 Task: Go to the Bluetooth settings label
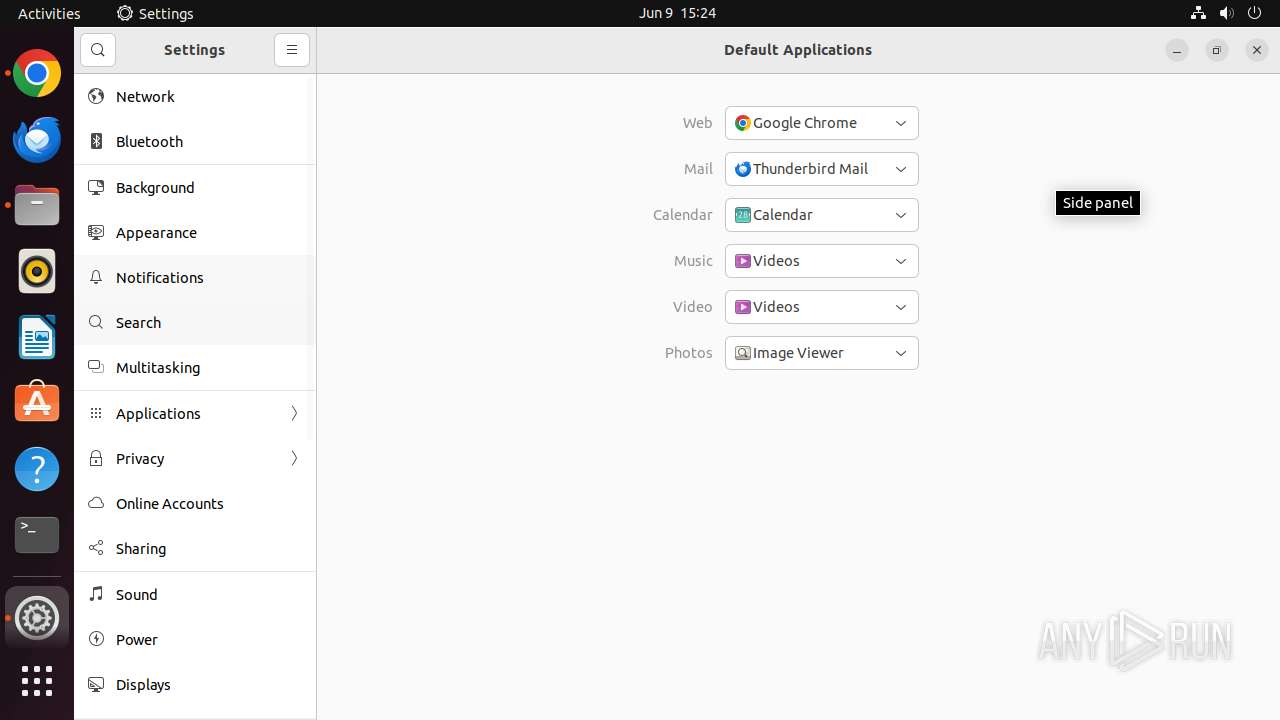[x=149, y=142]
